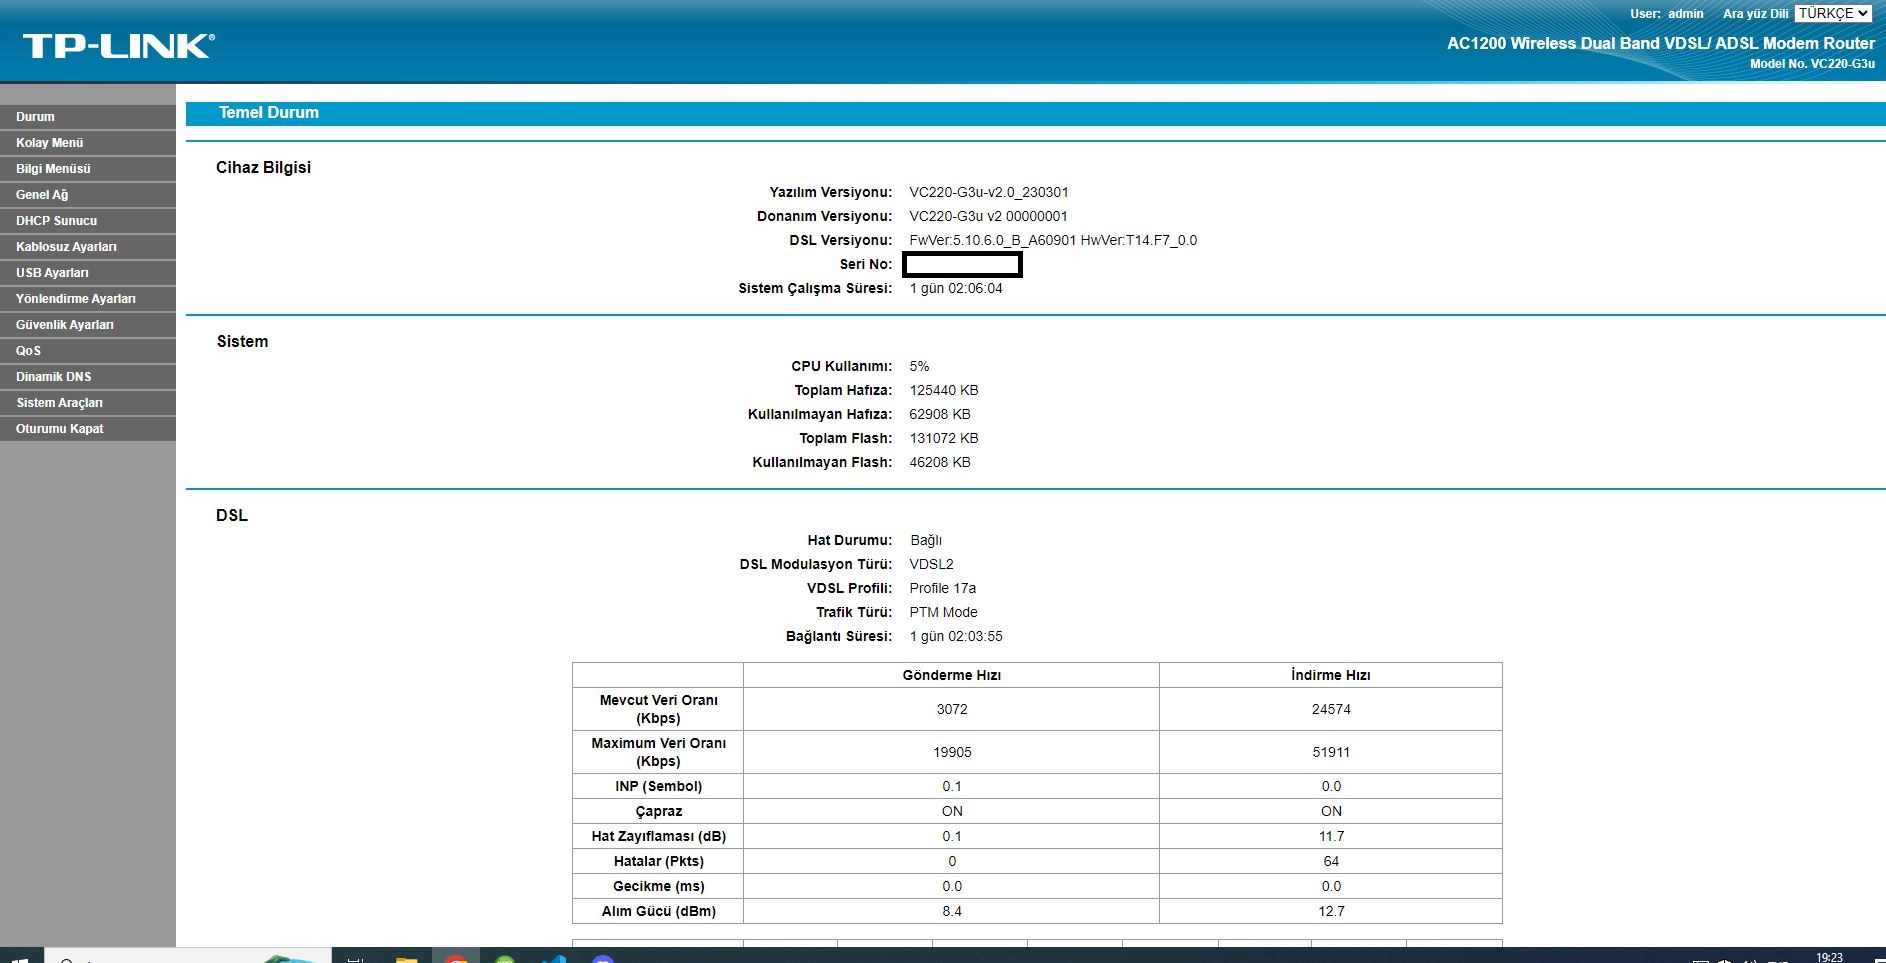Click the Hat Zayıflaması upload value 0.1
The image size is (1886, 963).
click(x=952, y=836)
